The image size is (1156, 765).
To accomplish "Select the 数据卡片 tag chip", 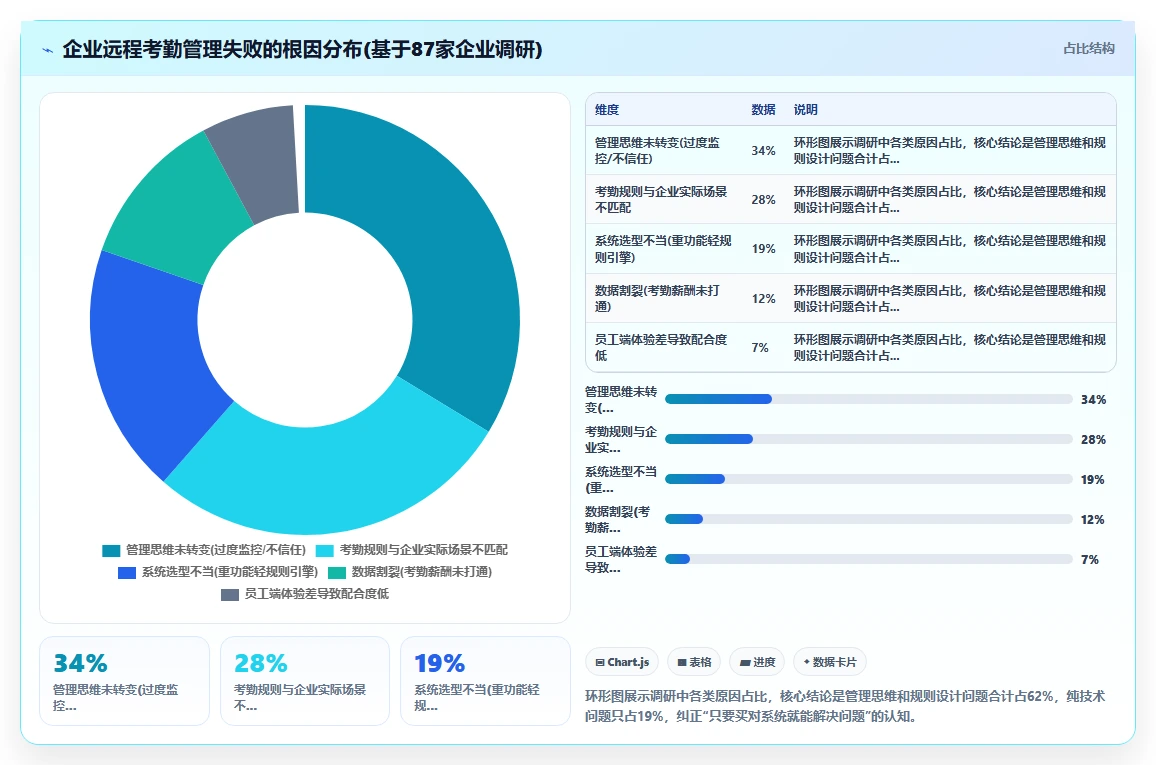I will (830, 662).
